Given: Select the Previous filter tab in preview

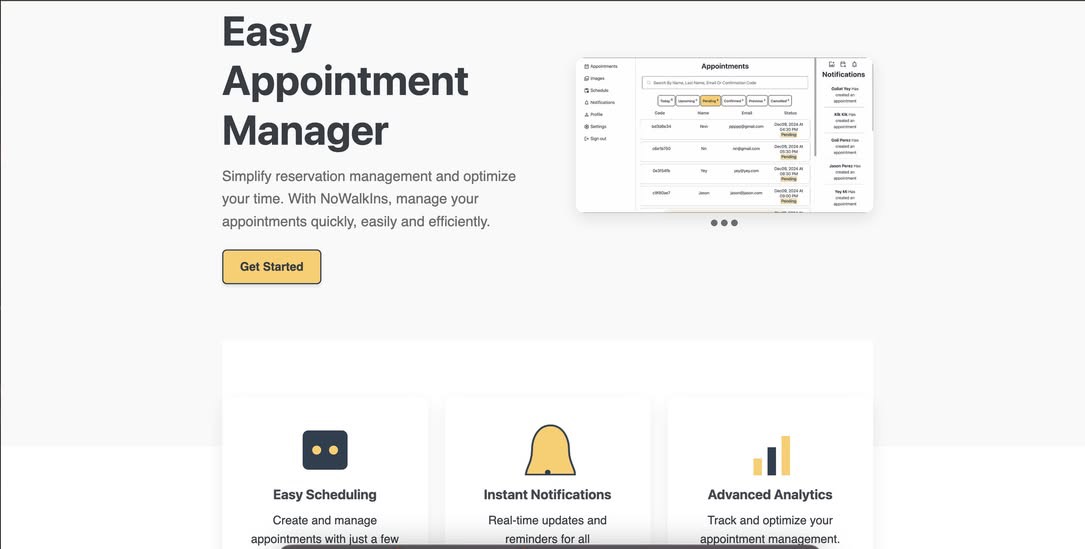Looking at the screenshot, I should [x=757, y=101].
